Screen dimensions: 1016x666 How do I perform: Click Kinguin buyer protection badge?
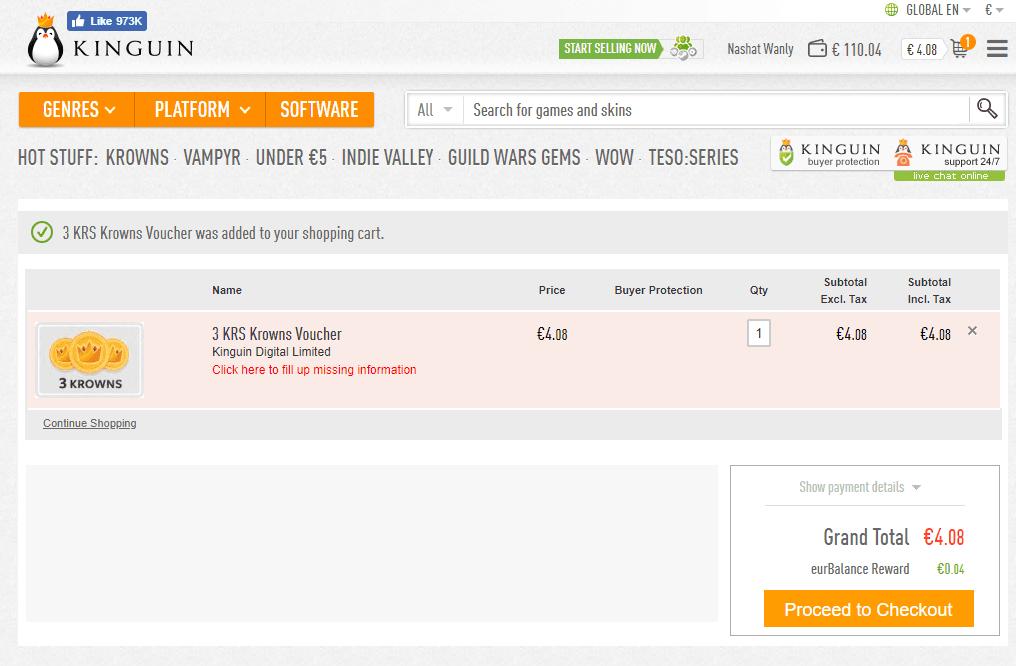(829, 154)
